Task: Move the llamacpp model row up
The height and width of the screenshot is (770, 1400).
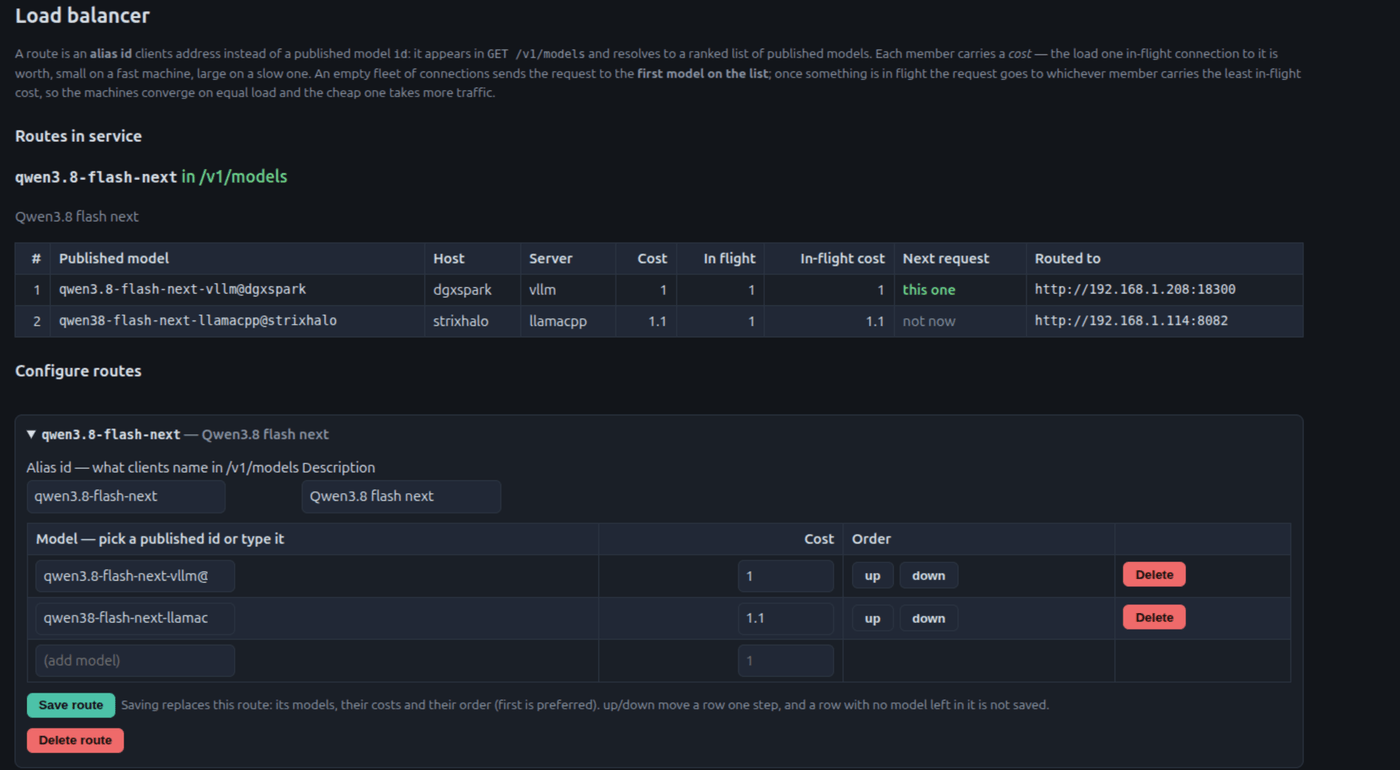Action: click(872, 618)
